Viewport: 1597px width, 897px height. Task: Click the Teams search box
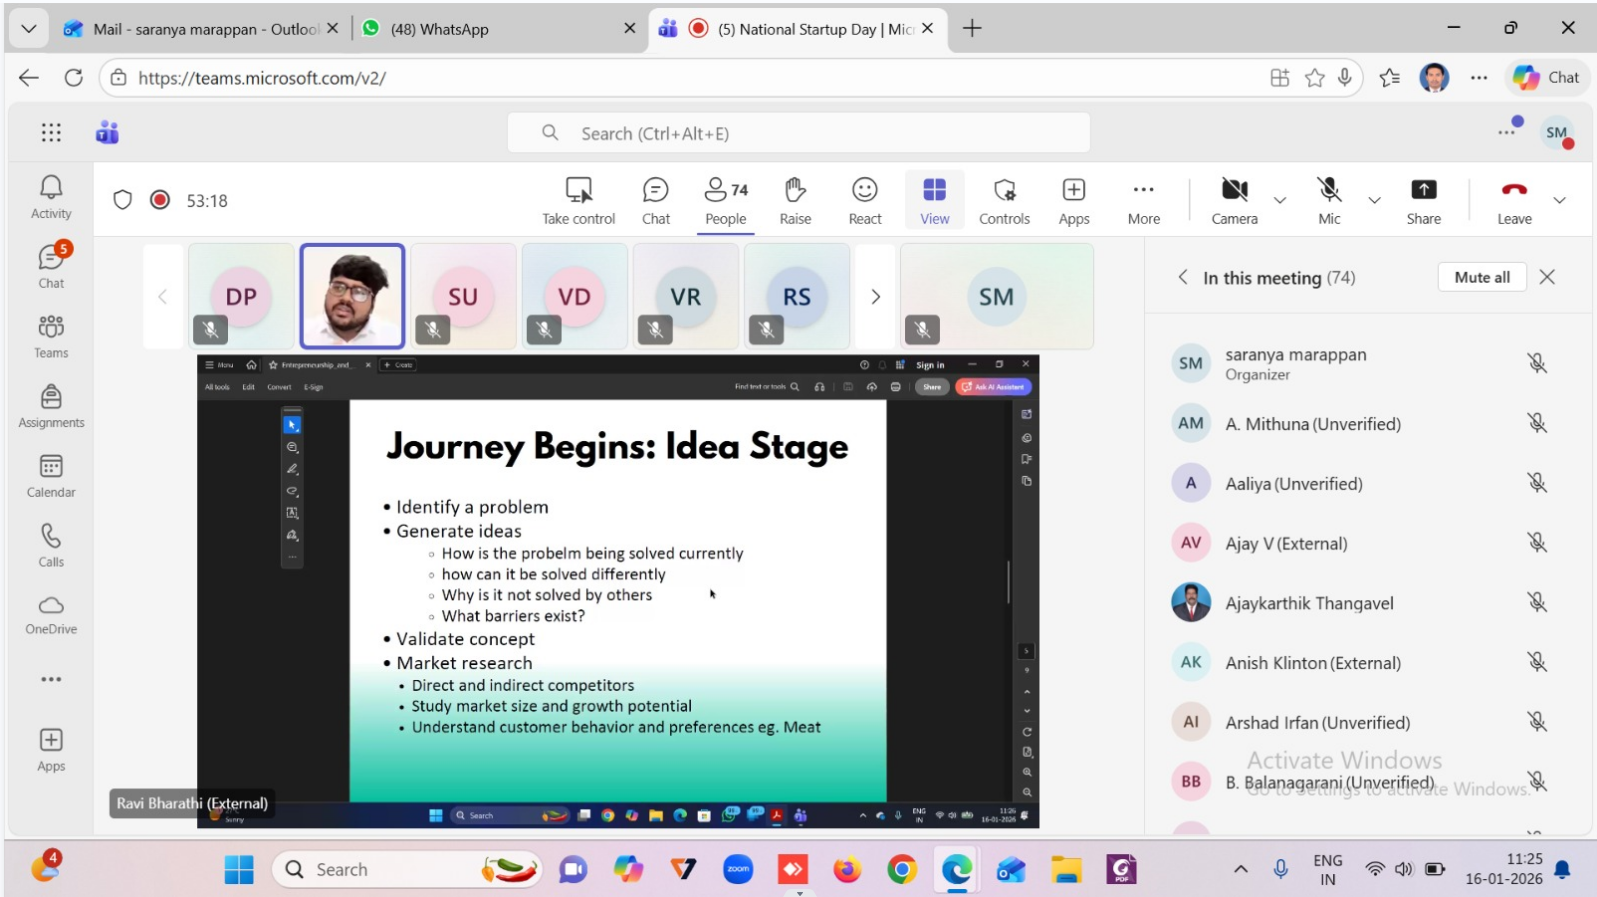pyautogui.click(x=798, y=133)
